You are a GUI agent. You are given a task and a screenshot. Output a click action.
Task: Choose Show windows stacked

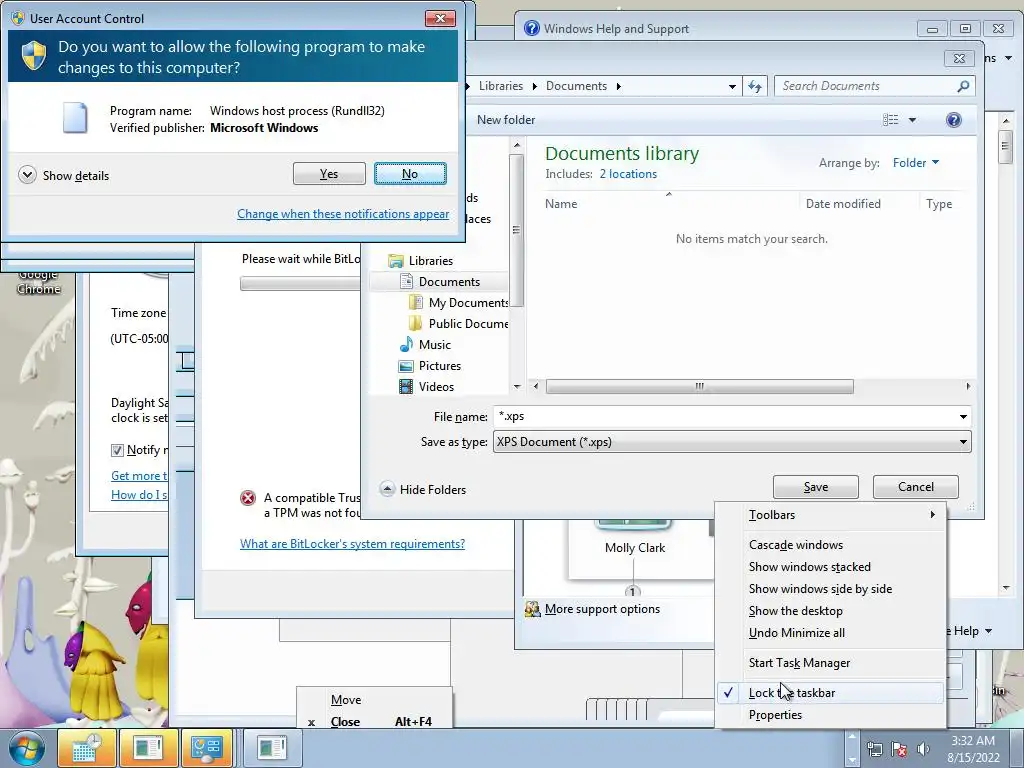click(x=831, y=567)
